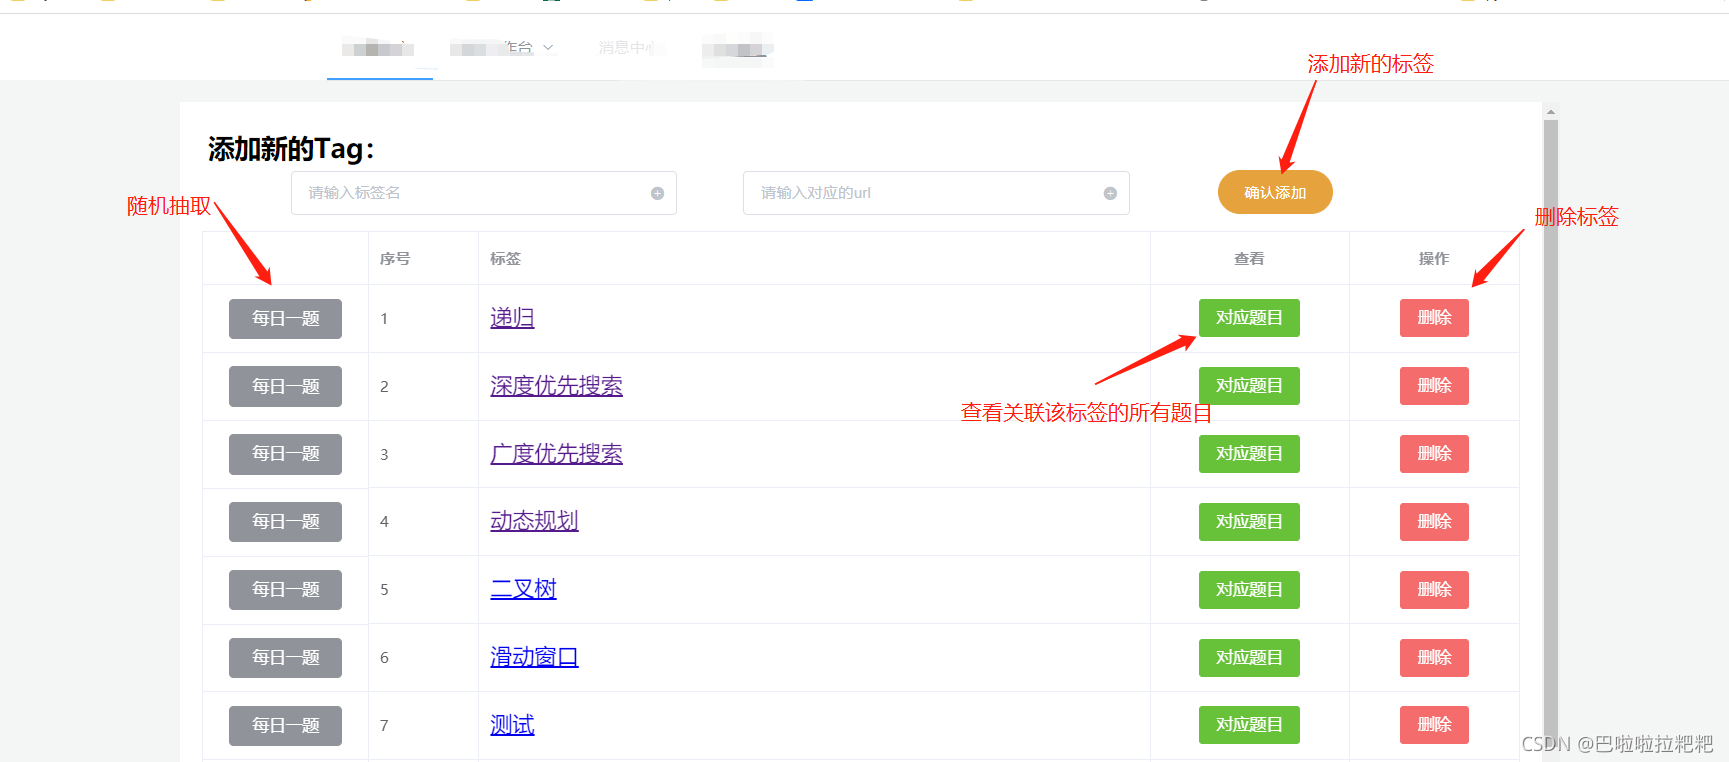Screen dimensions: 1729x762
Task: View 对应题目 for the 二叉树 row
Action: [1248, 590]
